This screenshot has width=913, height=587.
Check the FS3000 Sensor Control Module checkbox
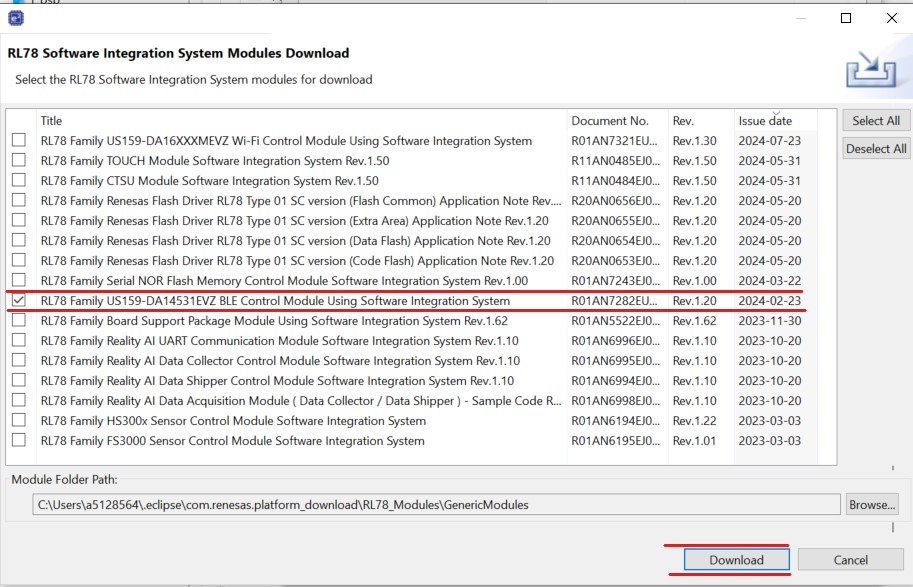click(x=19, y=440)
